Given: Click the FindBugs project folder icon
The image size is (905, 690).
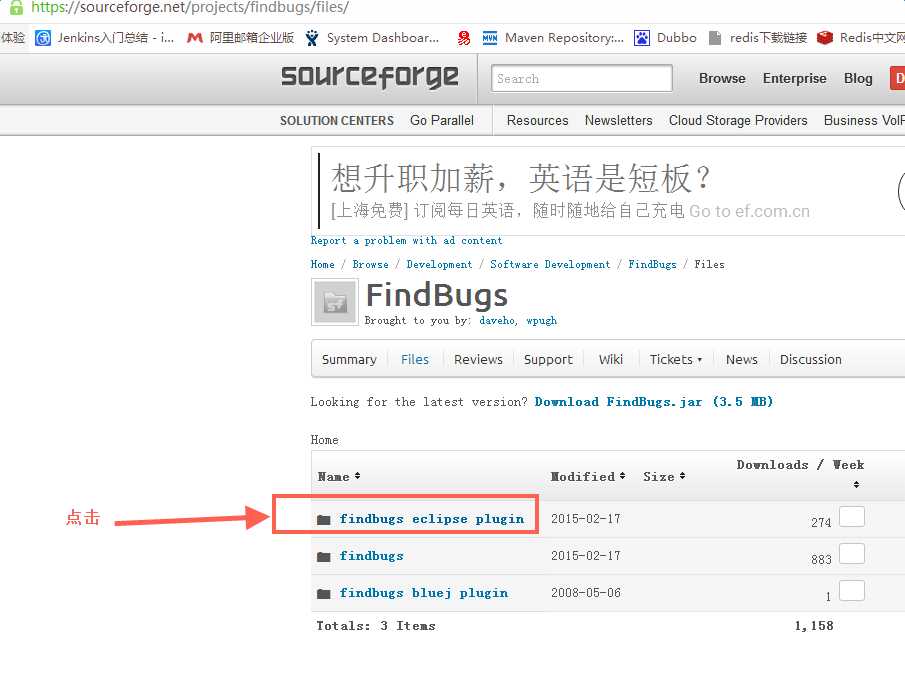Looking at the screenshot, I should (x=335, y=302).
